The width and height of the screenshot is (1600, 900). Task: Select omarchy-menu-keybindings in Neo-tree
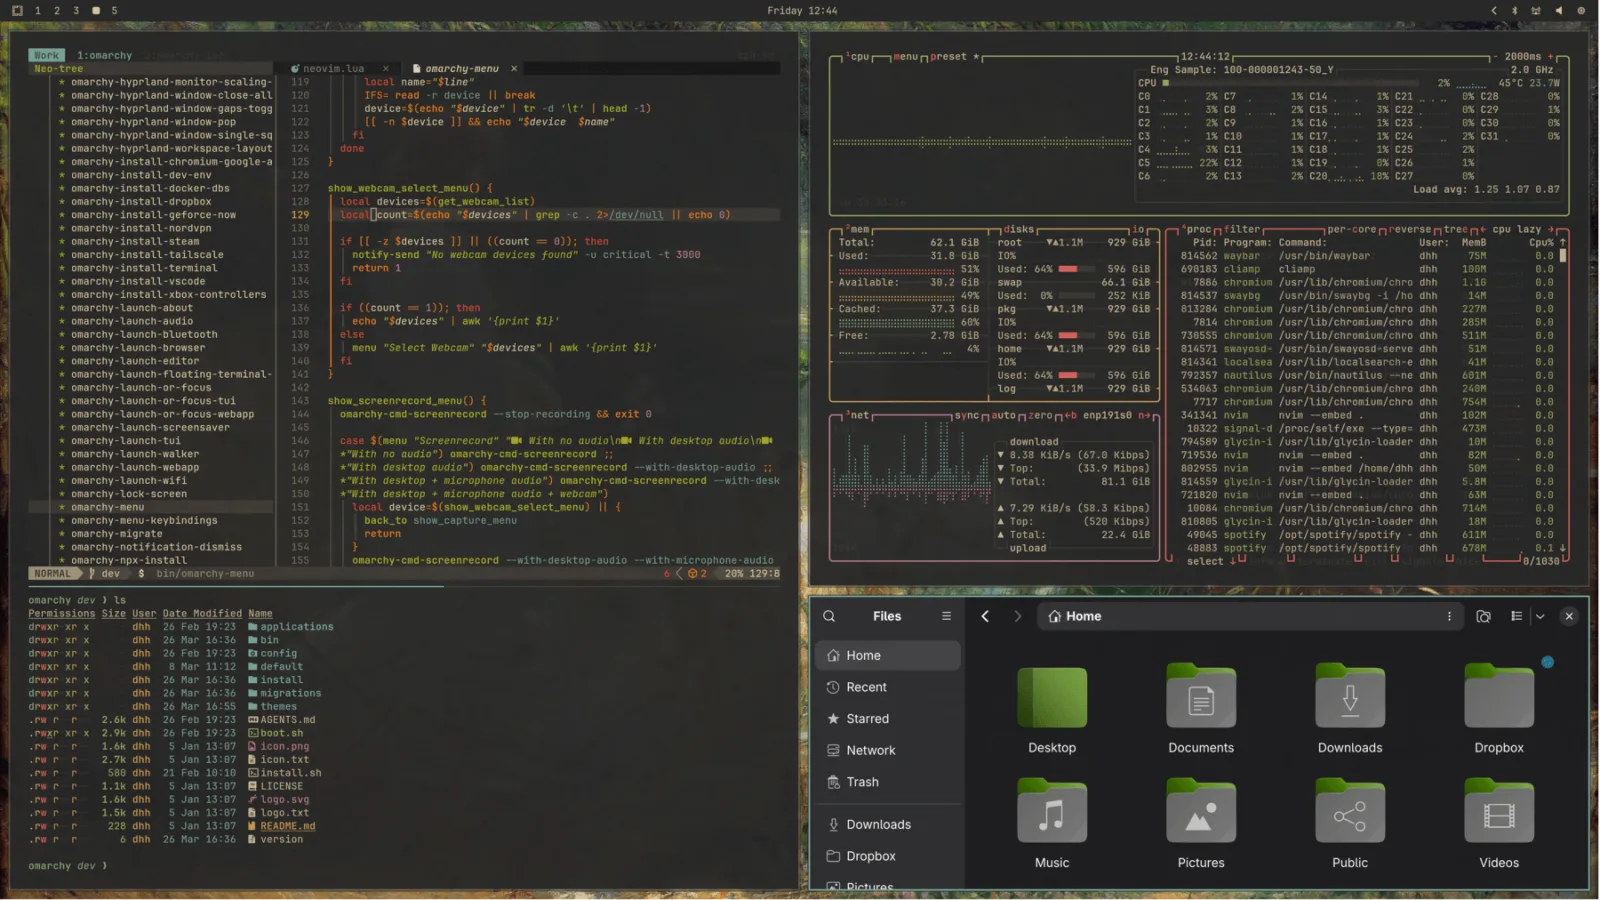[x=144, y=521]
